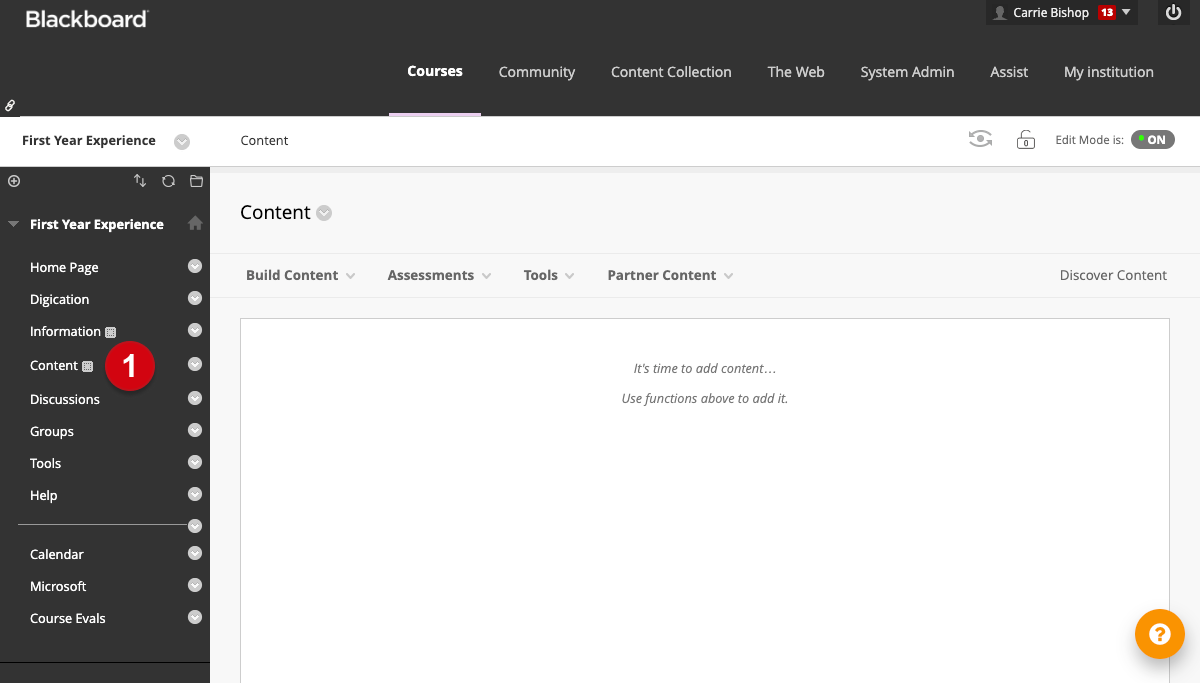Screen dimensions: 1200x683
Task: Open course files folder icon in sidebar
Action: coord(196,181)
